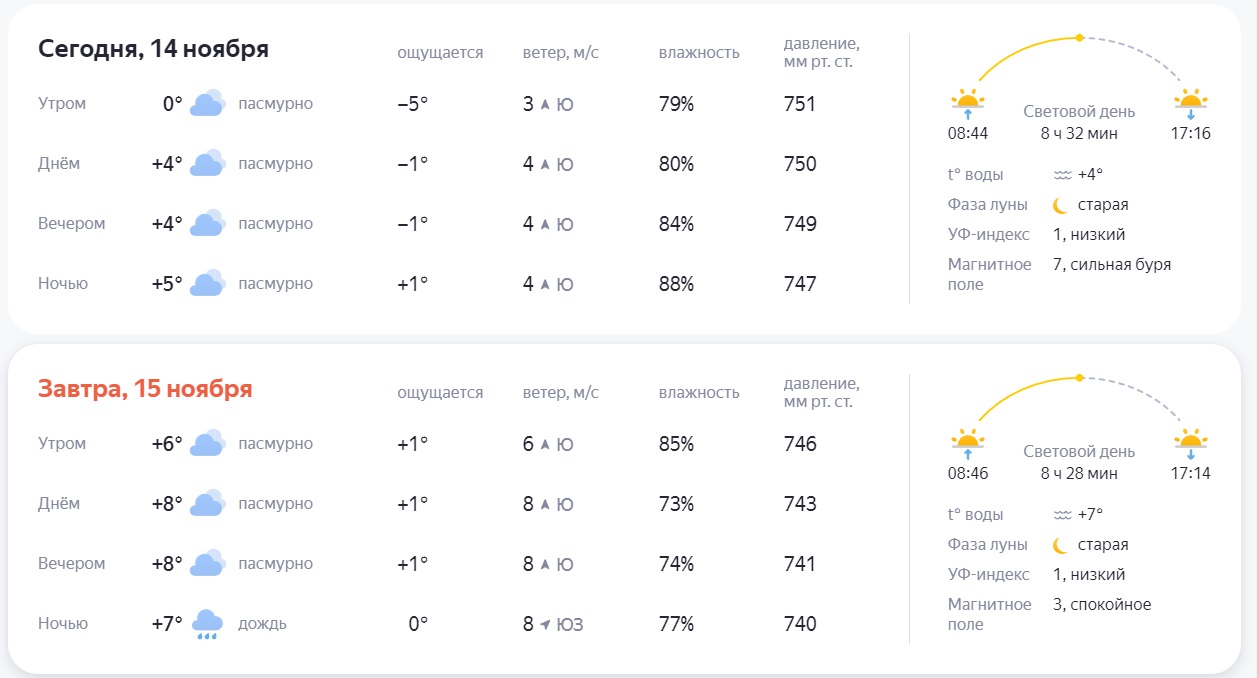
Task: Click the sun peak dot on today's daylight arc
Action: click(1079, 38)
